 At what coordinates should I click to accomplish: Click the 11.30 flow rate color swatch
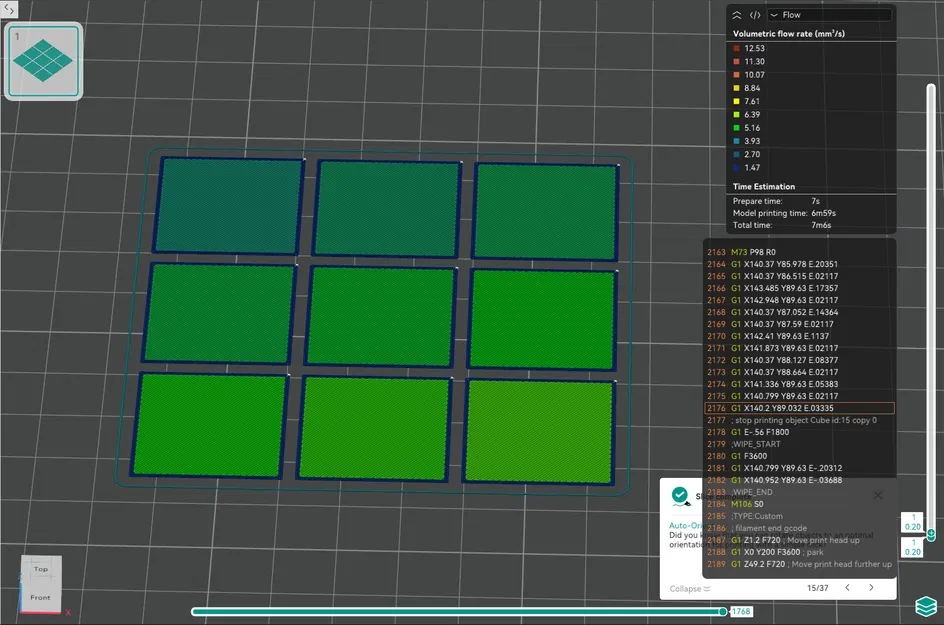point(736,61)
